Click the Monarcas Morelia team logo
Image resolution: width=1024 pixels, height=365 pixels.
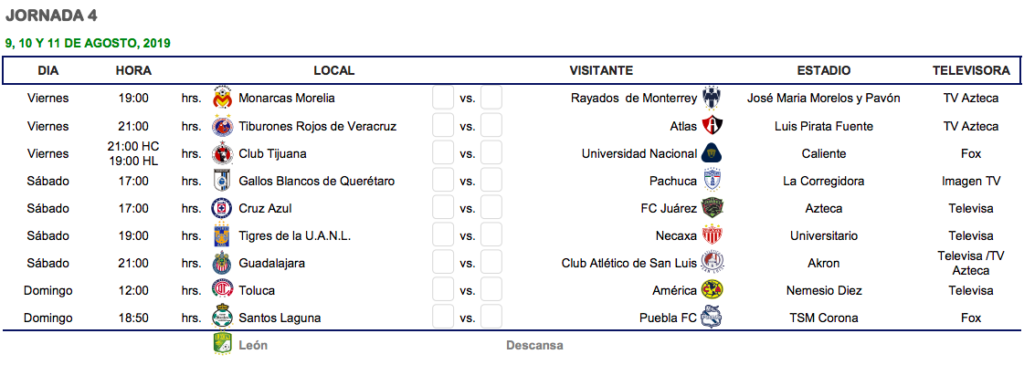click(x=223, y=99)
